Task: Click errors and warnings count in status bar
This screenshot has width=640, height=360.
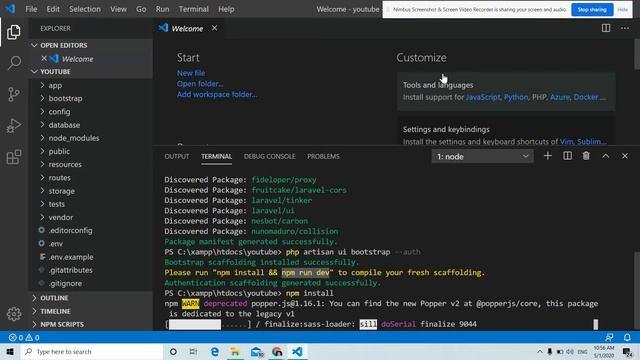Action: [x=24, y=338]
